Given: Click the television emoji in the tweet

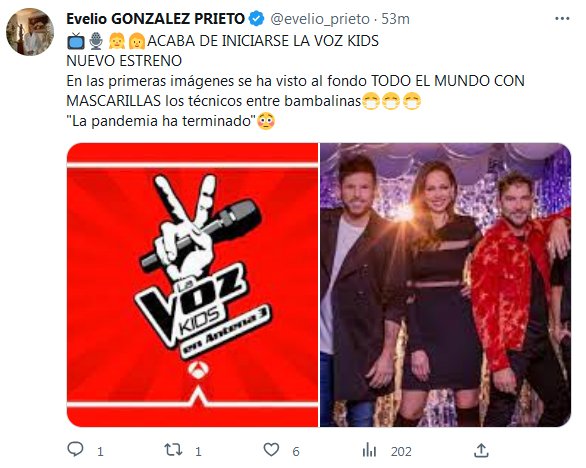Looking at the screenshot, I should point(76,41).
